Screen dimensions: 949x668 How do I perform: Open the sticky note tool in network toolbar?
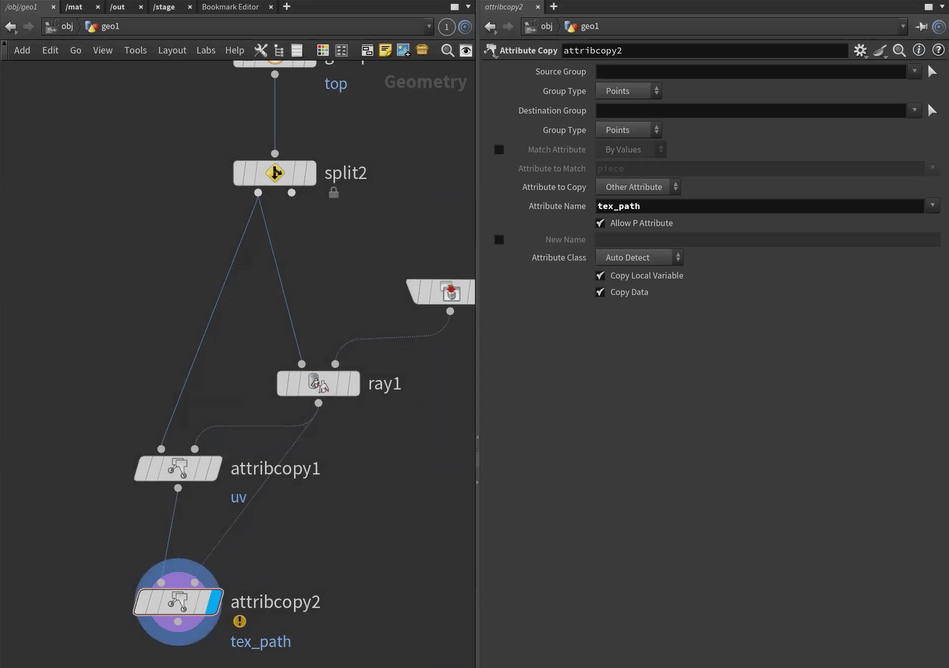coord(385,50)
